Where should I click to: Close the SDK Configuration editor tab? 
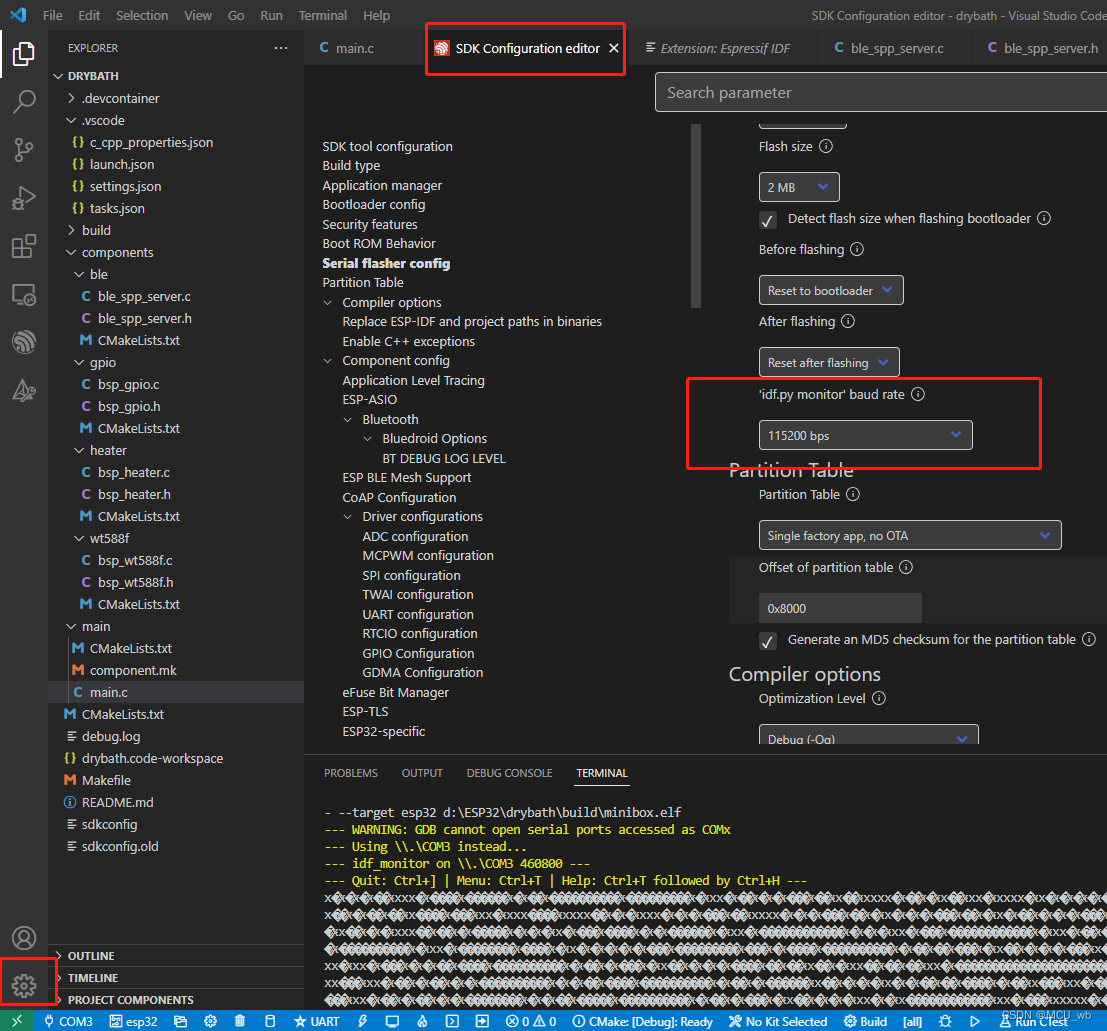(x=614, y=48)
